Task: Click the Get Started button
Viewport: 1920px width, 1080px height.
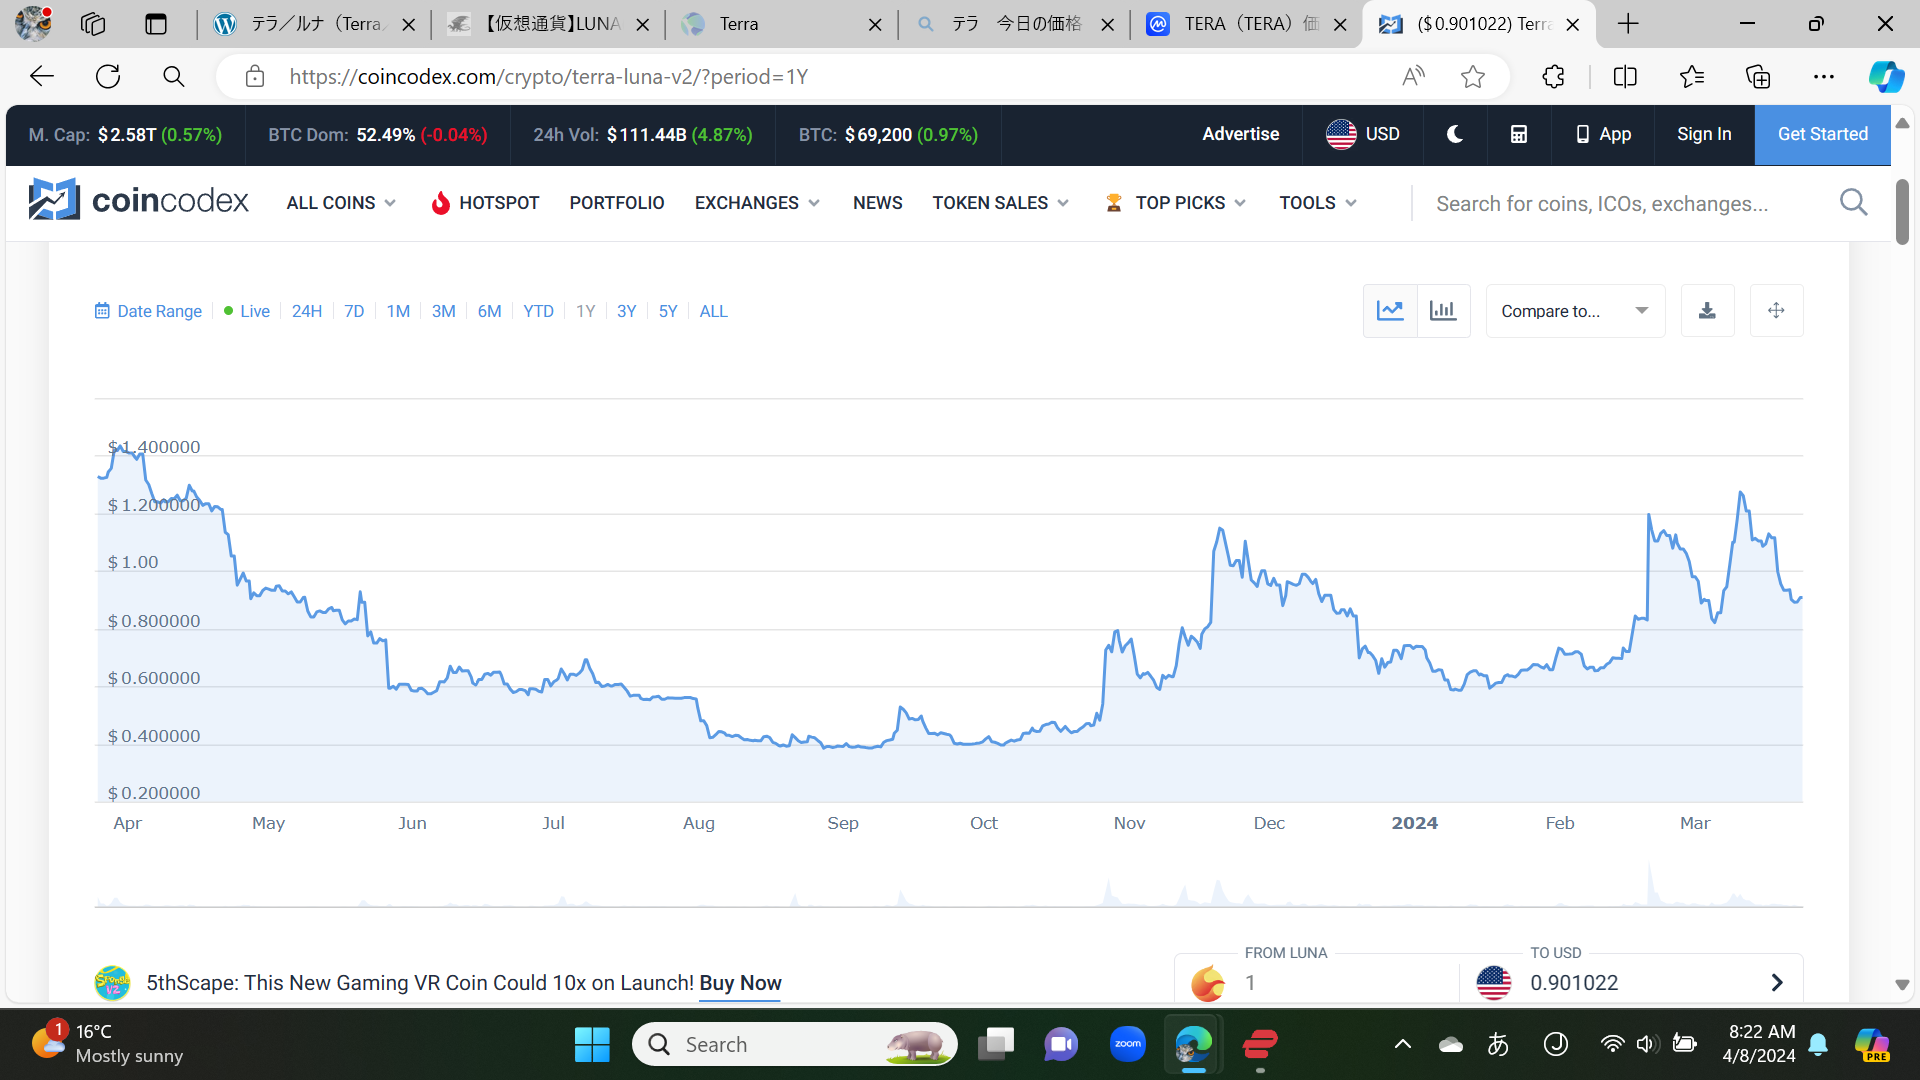Action: point(1822,134)
